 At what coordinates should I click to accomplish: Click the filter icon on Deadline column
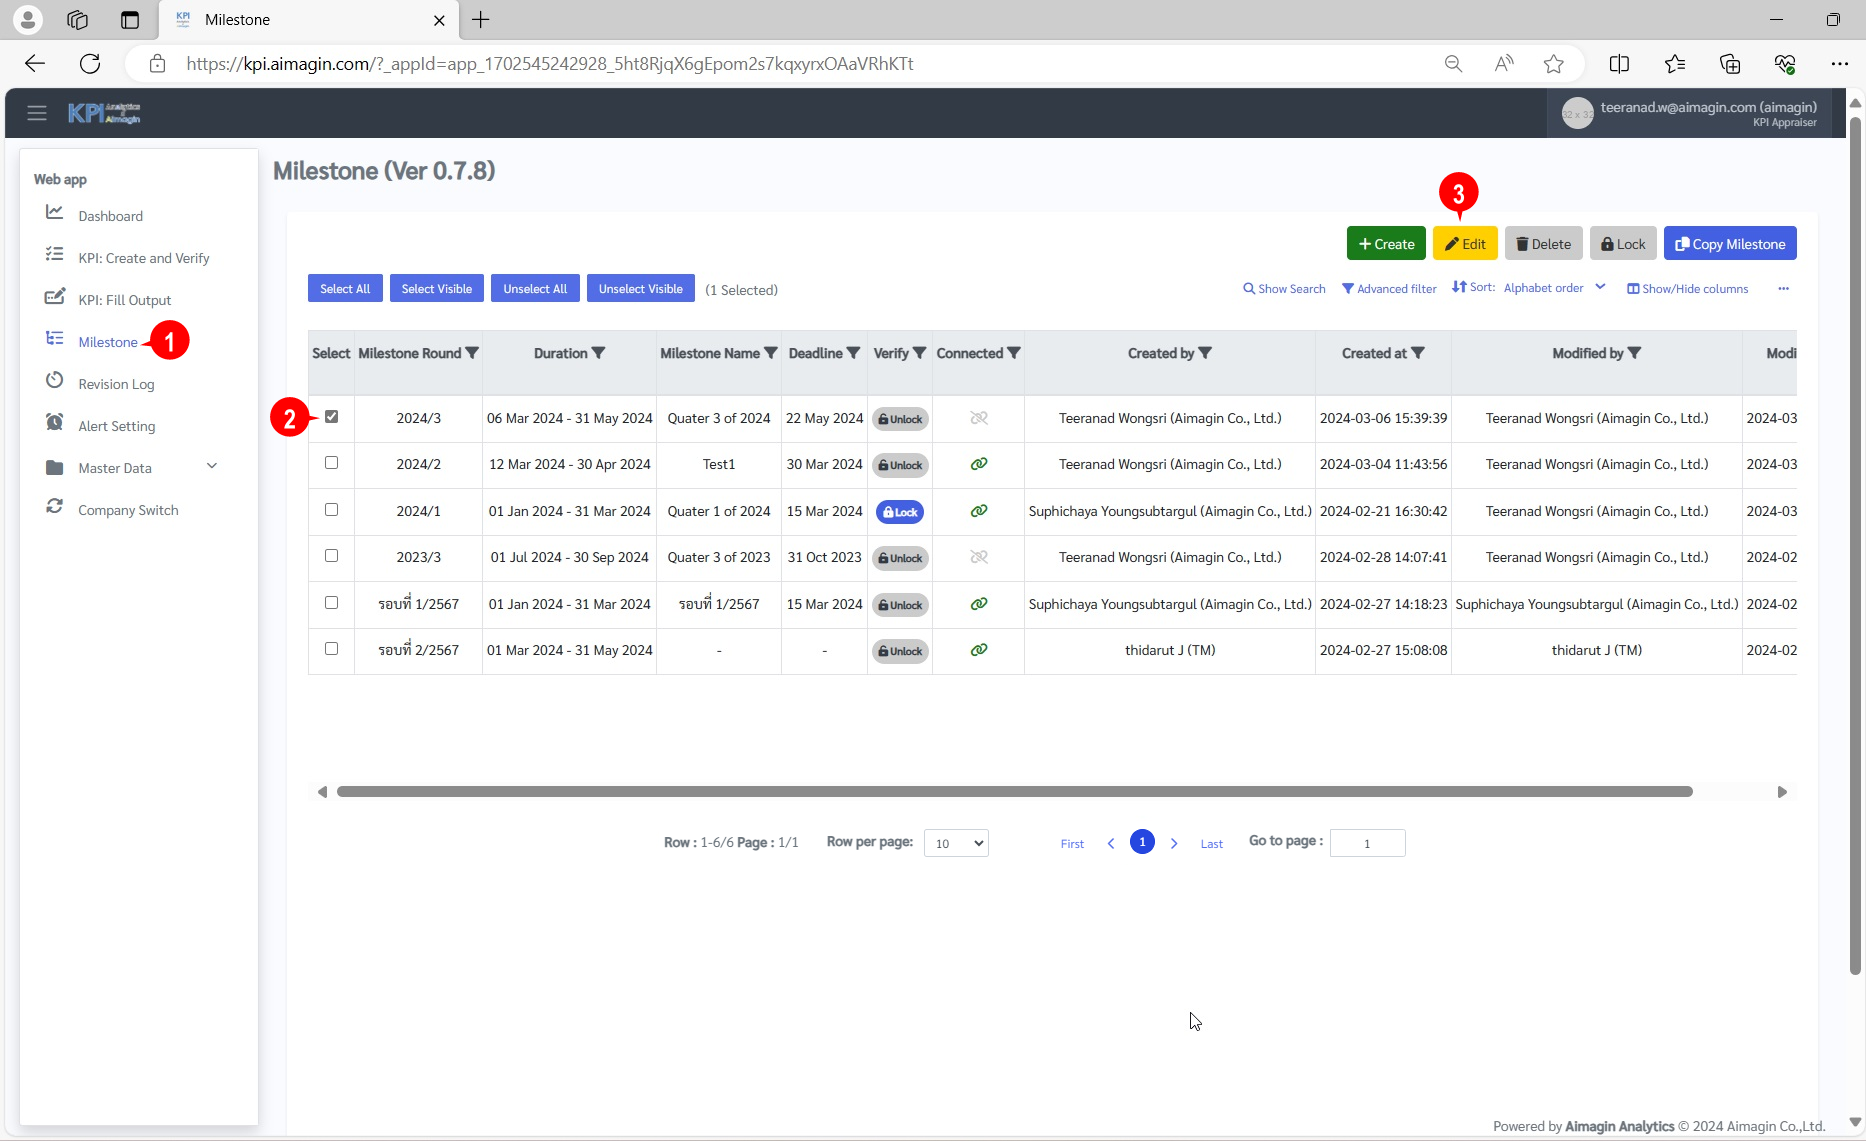(853, 353)
